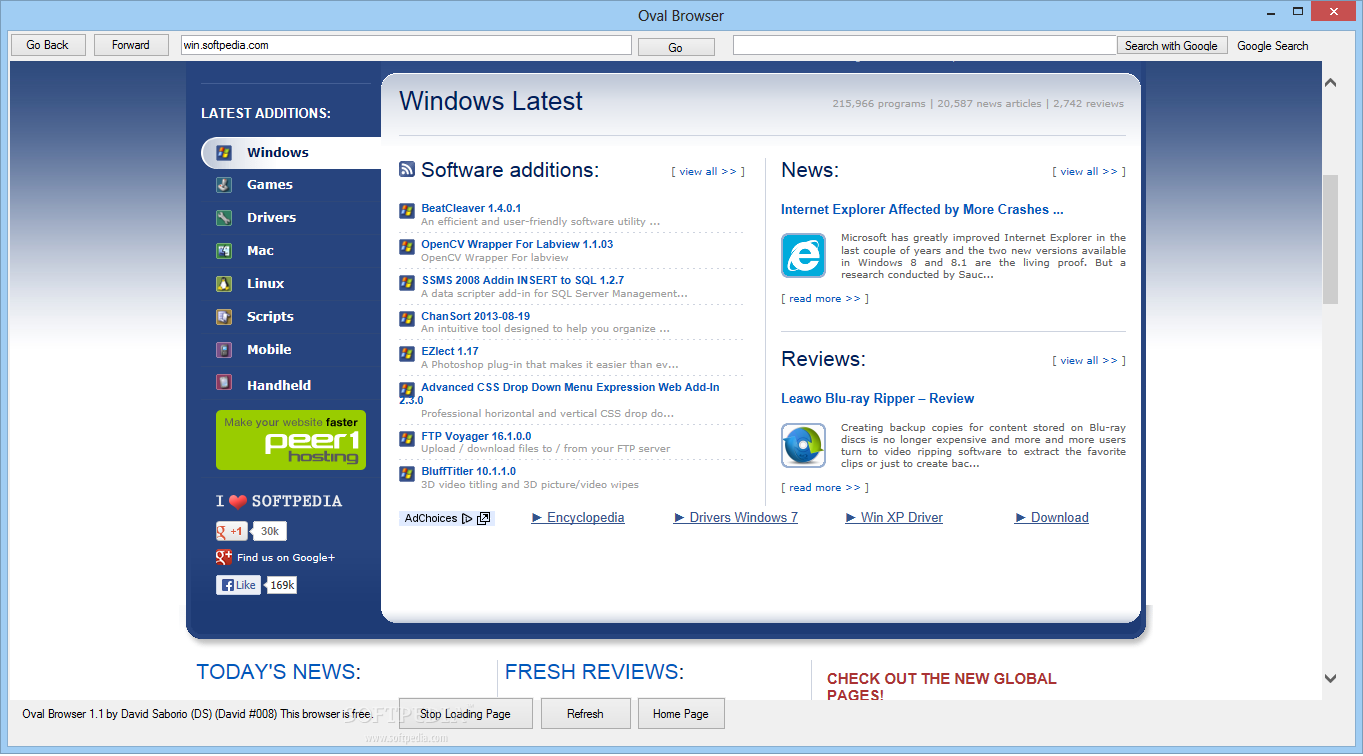Screen dimensions: 1363x756
Task: Open SSMS 2008 Addin INSERT to SQL link
Action: (x=523, y=280)
